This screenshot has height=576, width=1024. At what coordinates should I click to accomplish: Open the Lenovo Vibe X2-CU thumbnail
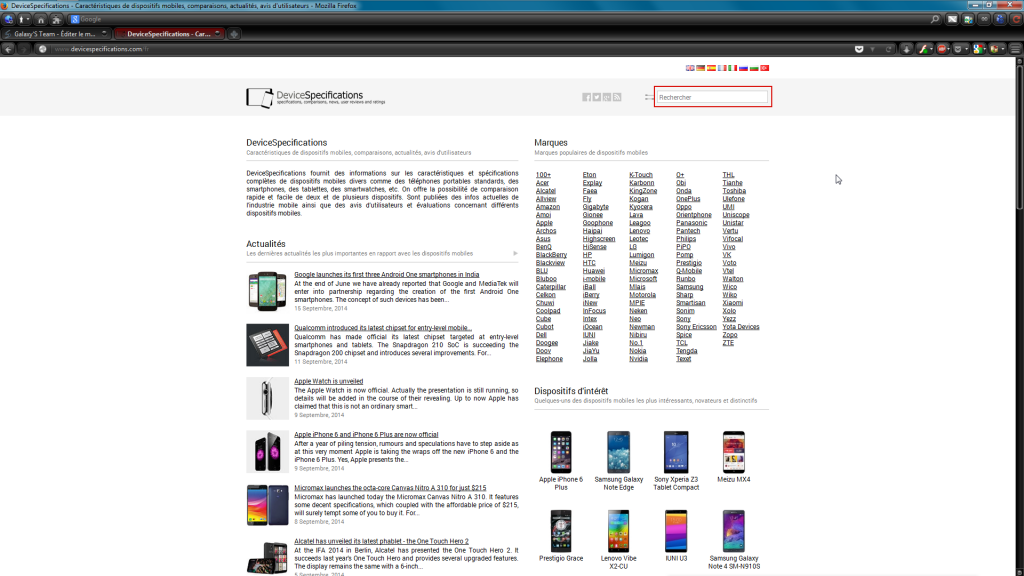tap(618, 531)
